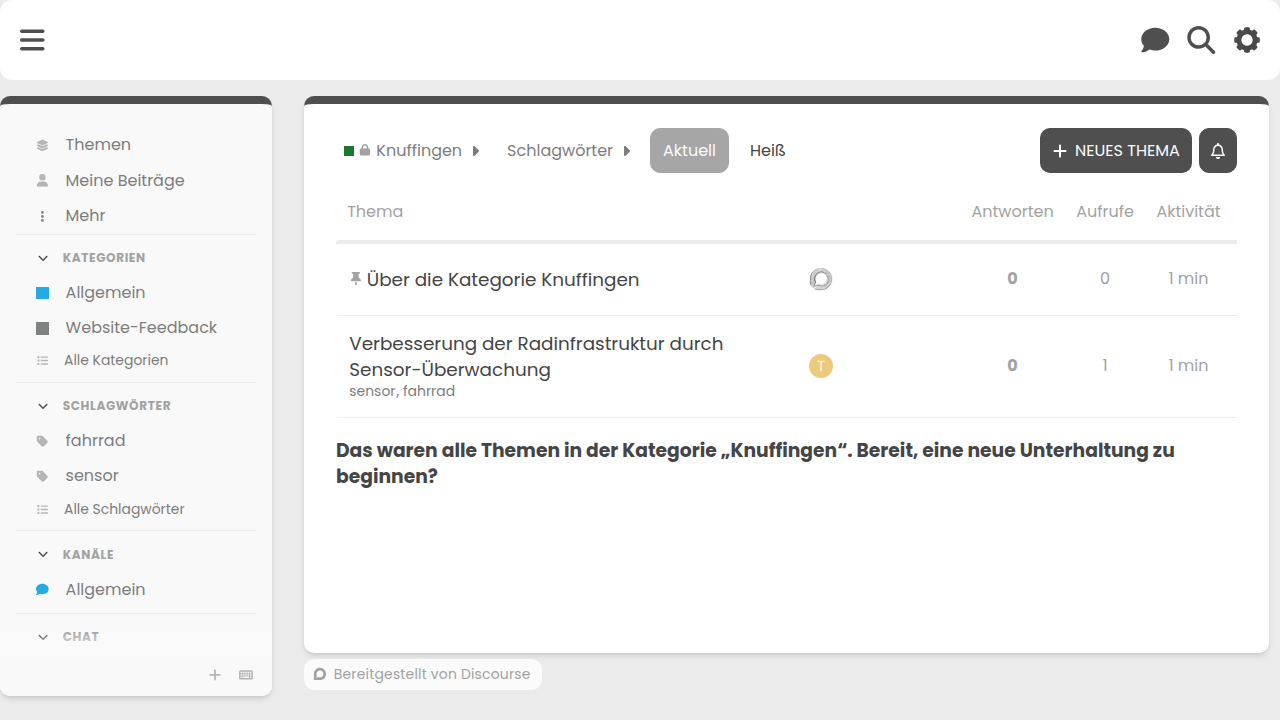Screen dimensions: 1280x720
Task: Open topic Über die Kategorie Knuffingen
Action: [502, 280]
